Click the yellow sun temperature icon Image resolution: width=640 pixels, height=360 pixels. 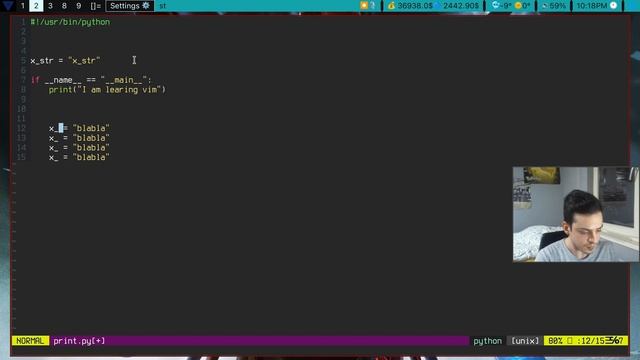(x=518, y=5)
